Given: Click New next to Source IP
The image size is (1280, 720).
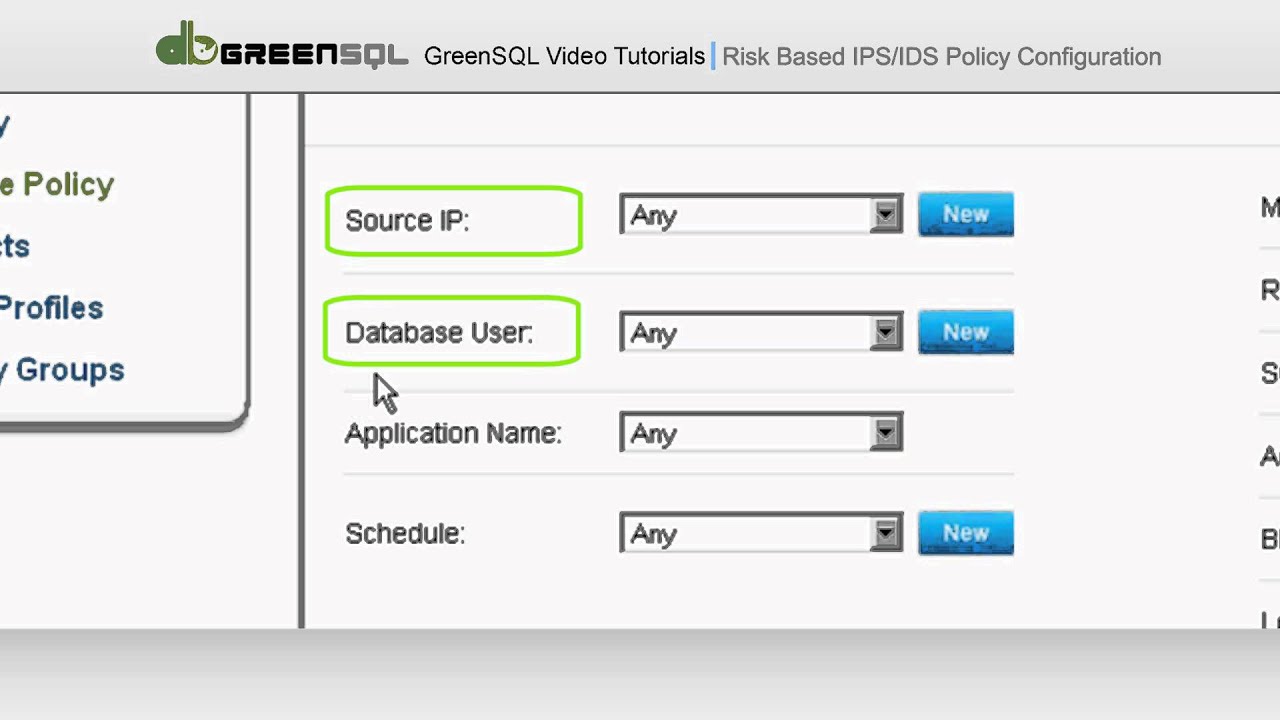Looking at the screenshot, I should [965, 215].
